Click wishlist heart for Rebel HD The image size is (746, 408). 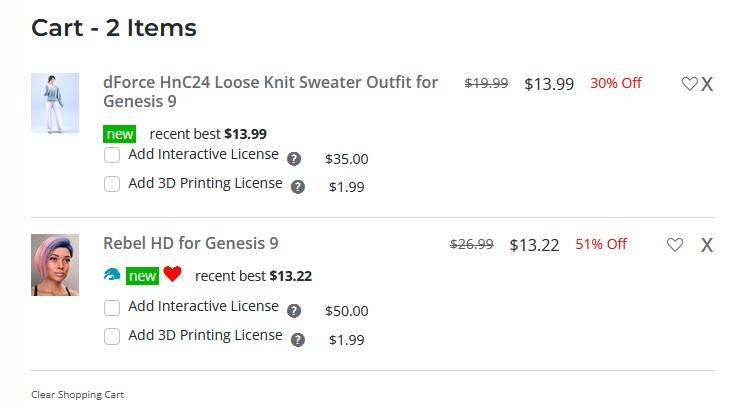675,244
